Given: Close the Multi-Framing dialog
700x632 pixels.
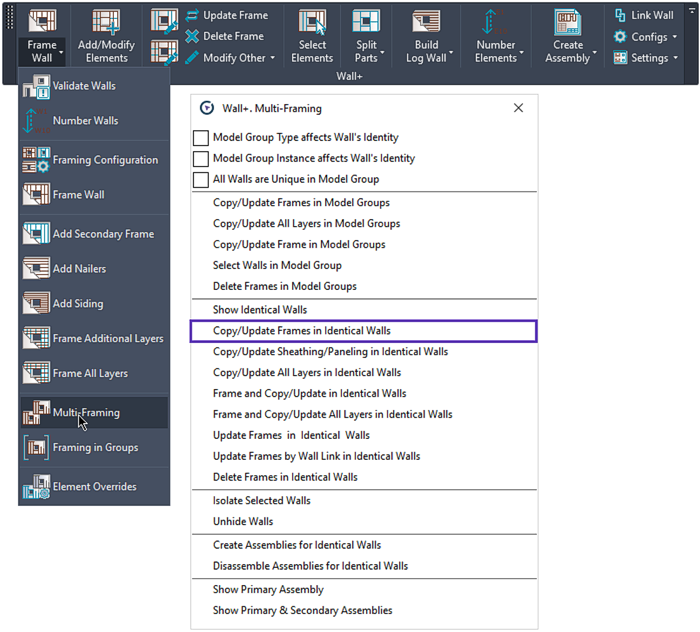Looking at the screenshot, I should (518, 108).
